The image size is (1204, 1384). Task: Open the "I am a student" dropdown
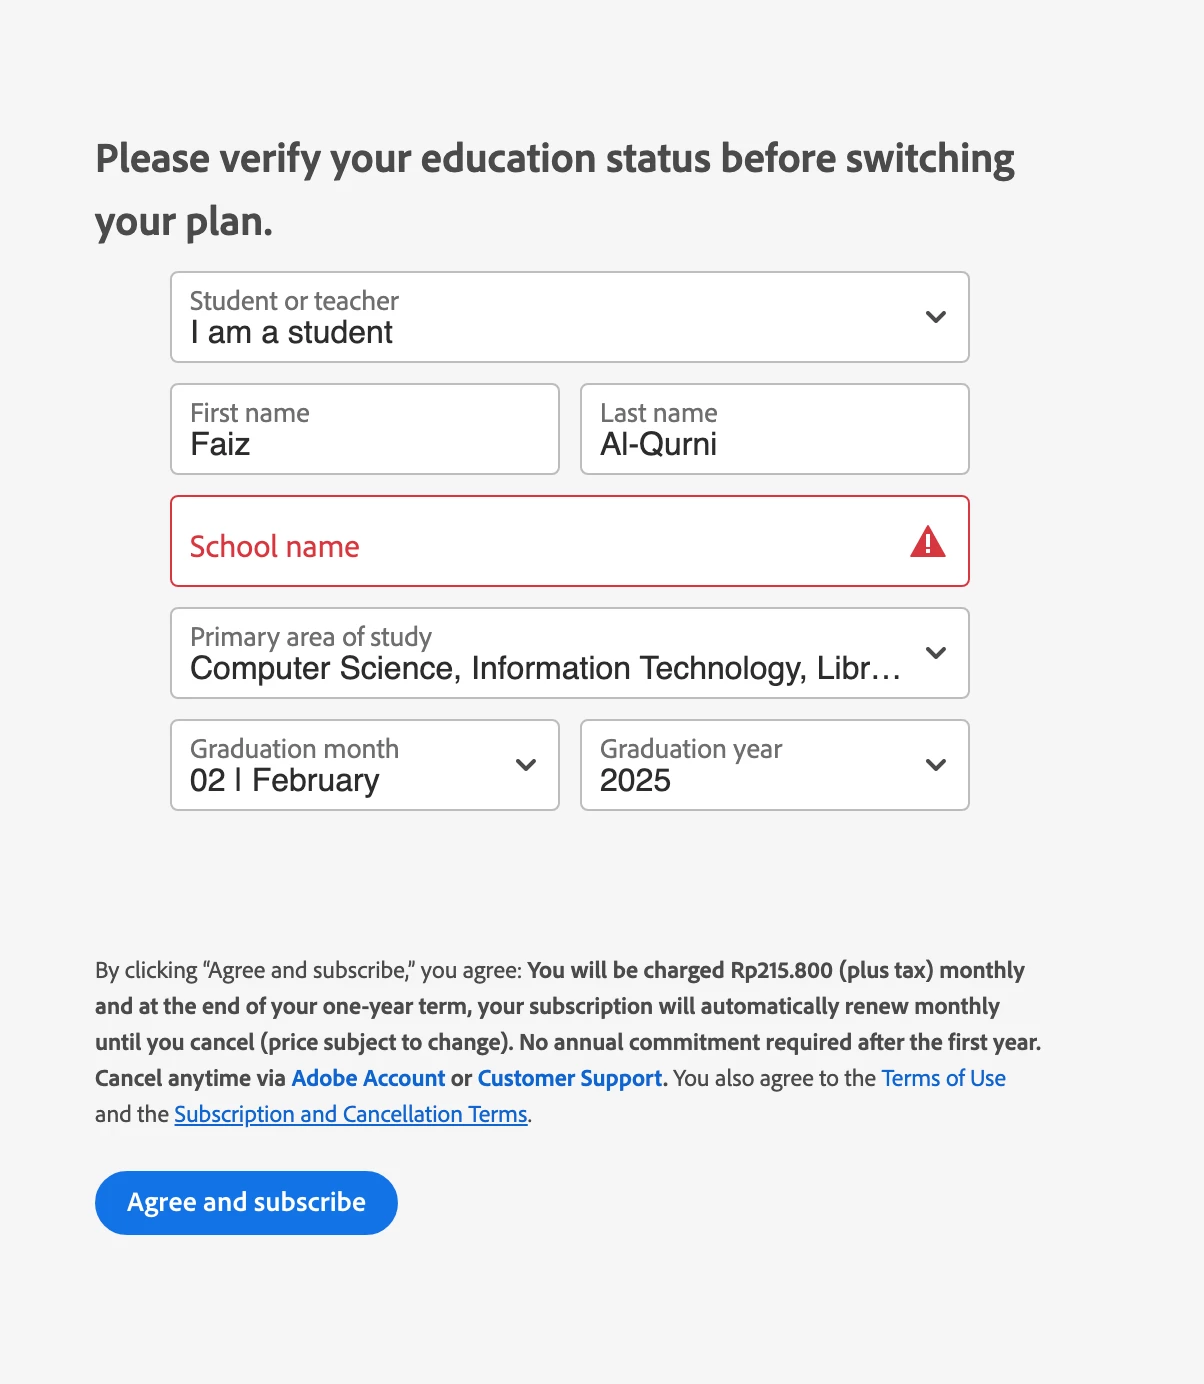(x=570, y=317)
